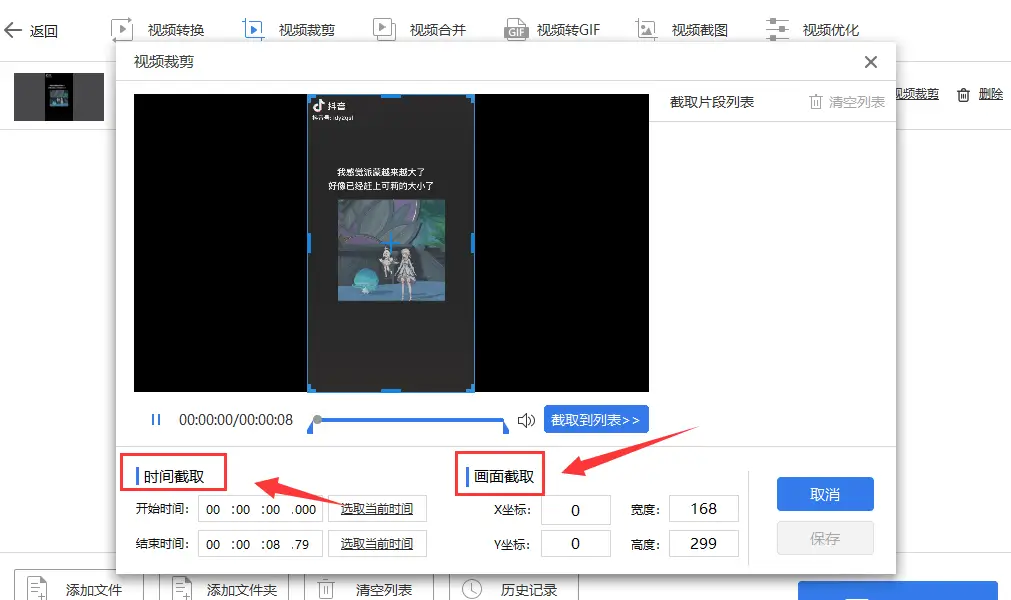Image resolution: width=1011 pixels, height=600 pixels.
Task: Select the video thumbnail in file list
Action: [x=59, y=97]
